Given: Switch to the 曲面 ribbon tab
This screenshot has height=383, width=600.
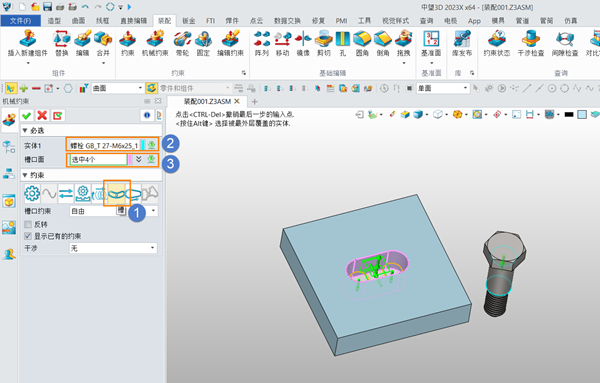Looking at the screenshot, I should click(78, 21).
